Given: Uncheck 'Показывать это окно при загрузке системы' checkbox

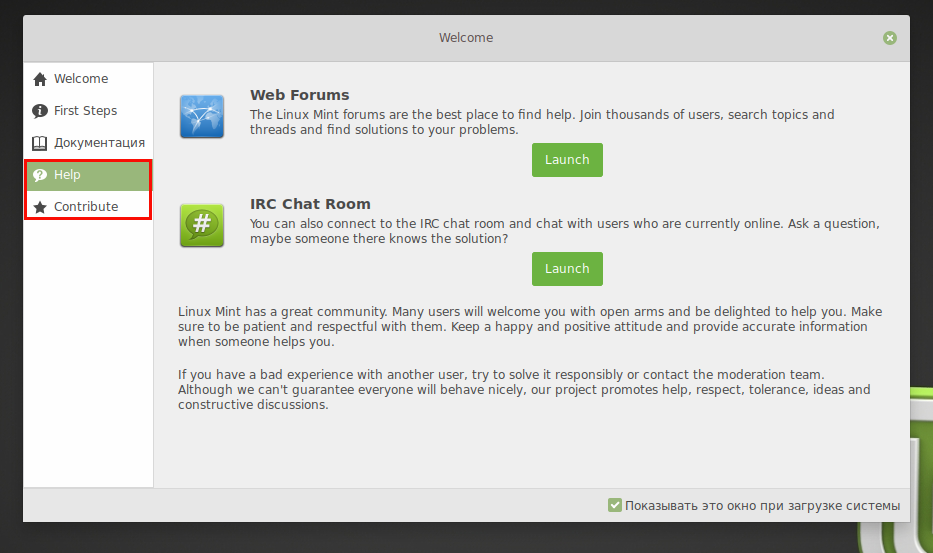Looking at the screenshot, I should (x=615, y=505).
